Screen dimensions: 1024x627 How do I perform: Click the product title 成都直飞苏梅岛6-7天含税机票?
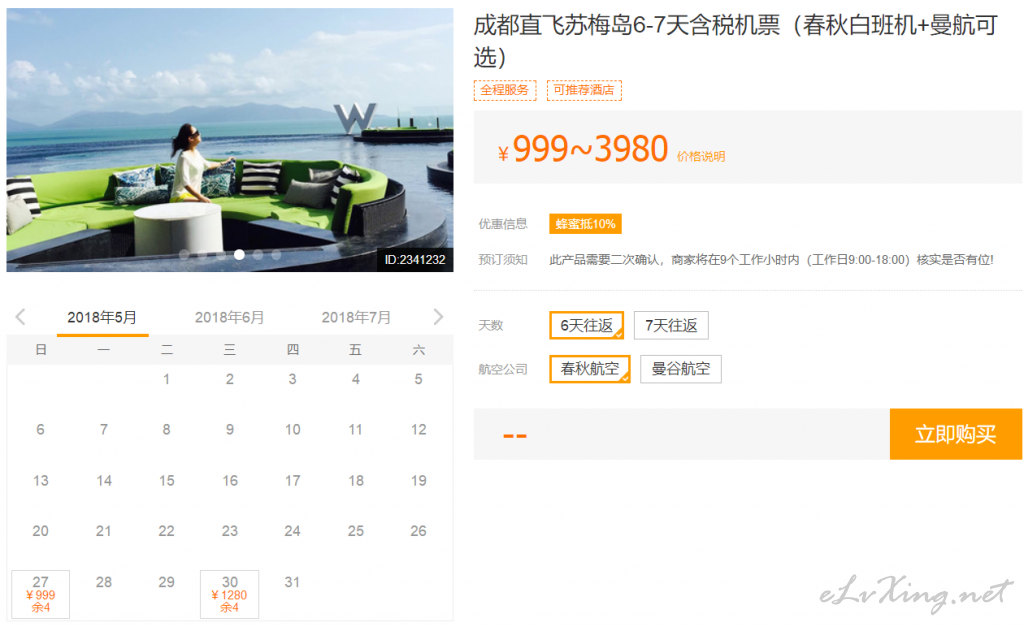click(x=735, y=41)
